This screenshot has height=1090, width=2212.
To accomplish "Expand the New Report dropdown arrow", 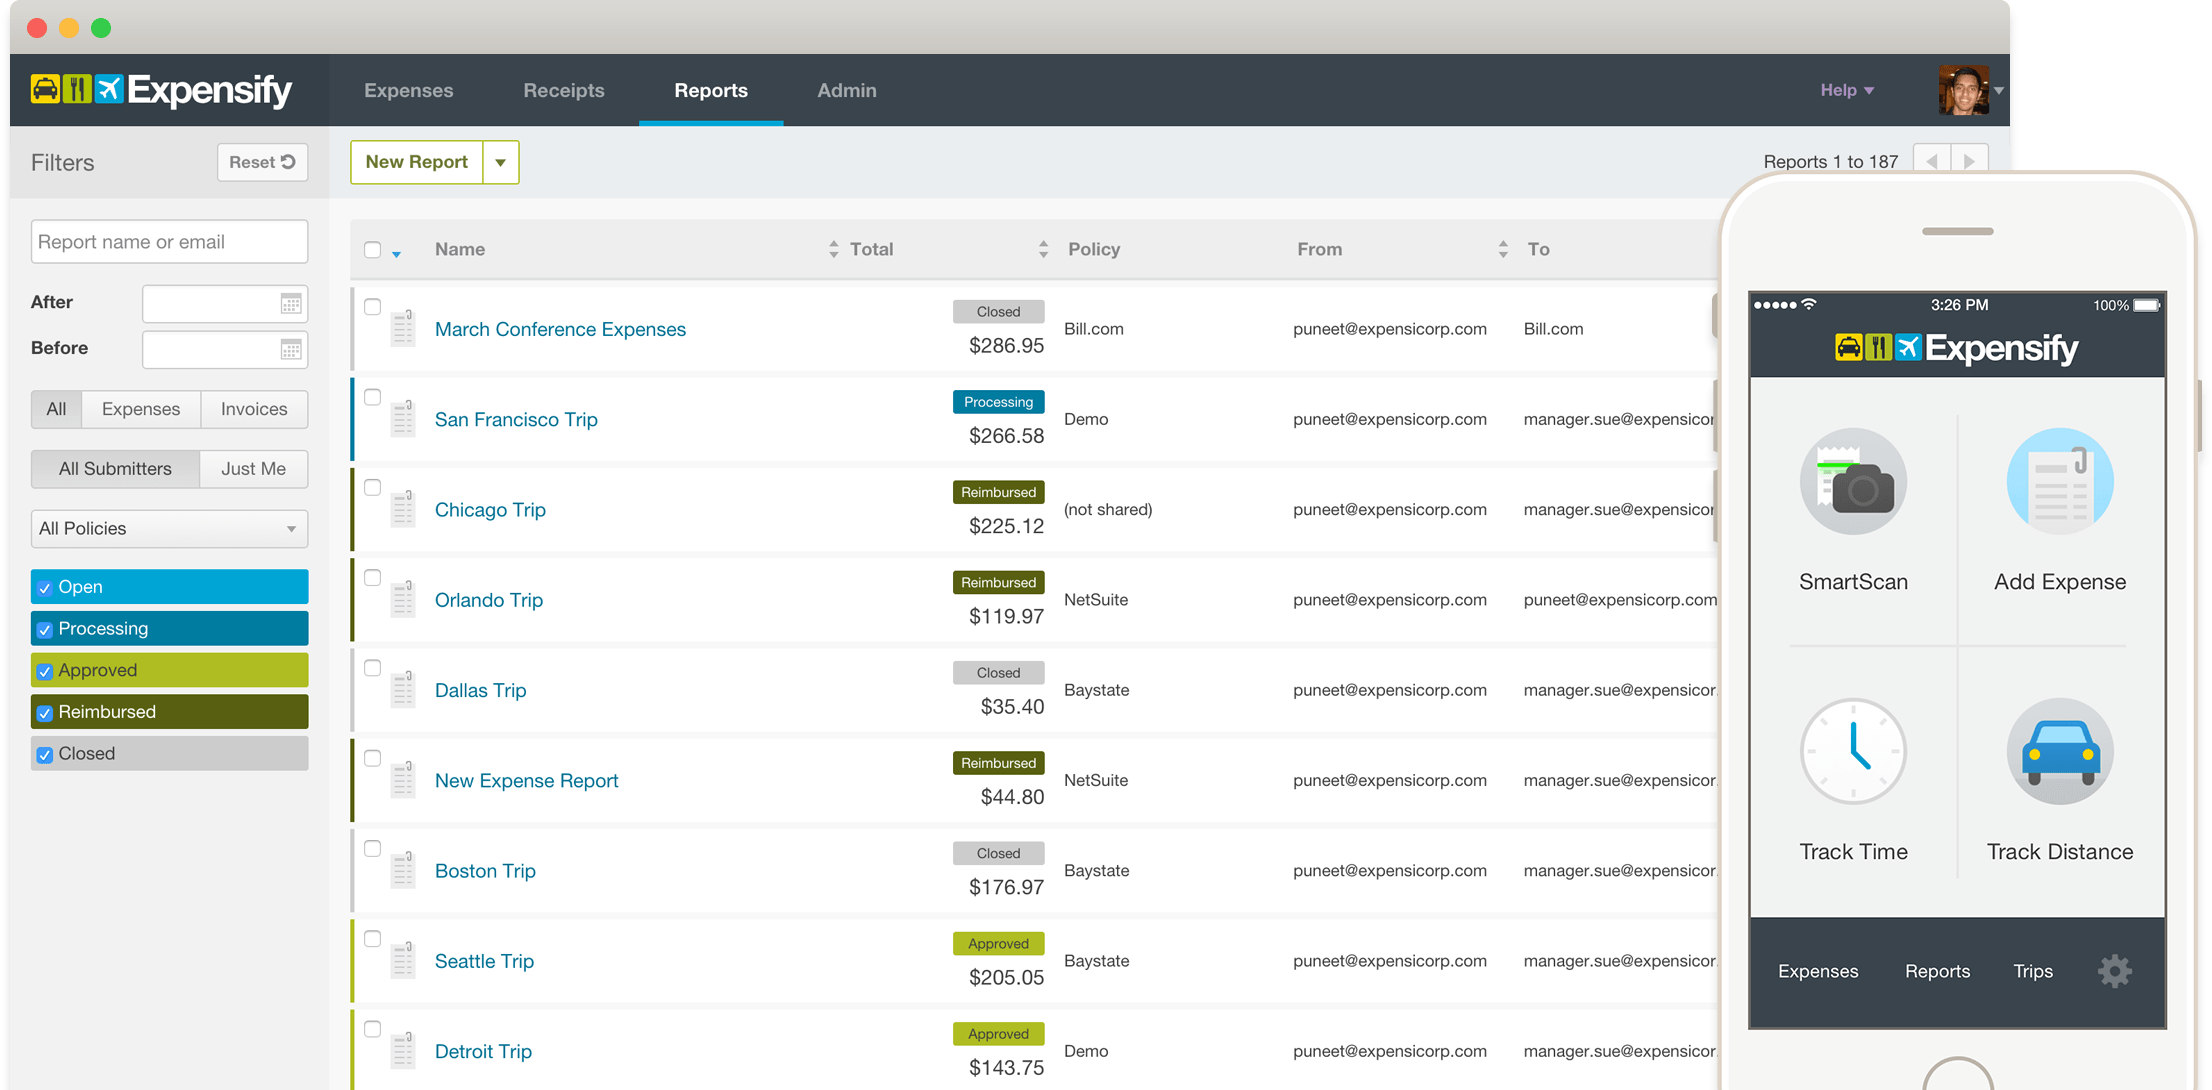I will pos(501,162).
